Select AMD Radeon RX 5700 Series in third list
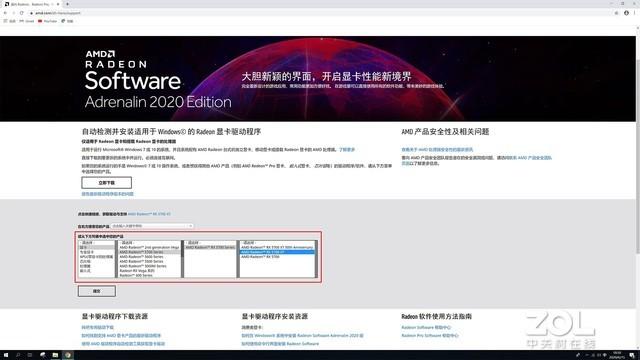This screenshot has width=640, height=360. [x=210, y=247]
